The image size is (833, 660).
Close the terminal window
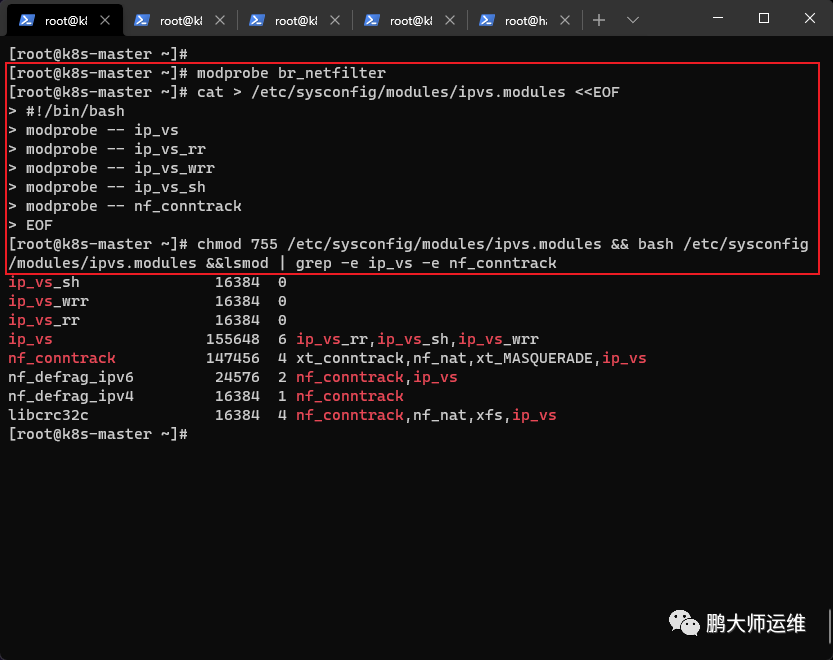[810, 18]
